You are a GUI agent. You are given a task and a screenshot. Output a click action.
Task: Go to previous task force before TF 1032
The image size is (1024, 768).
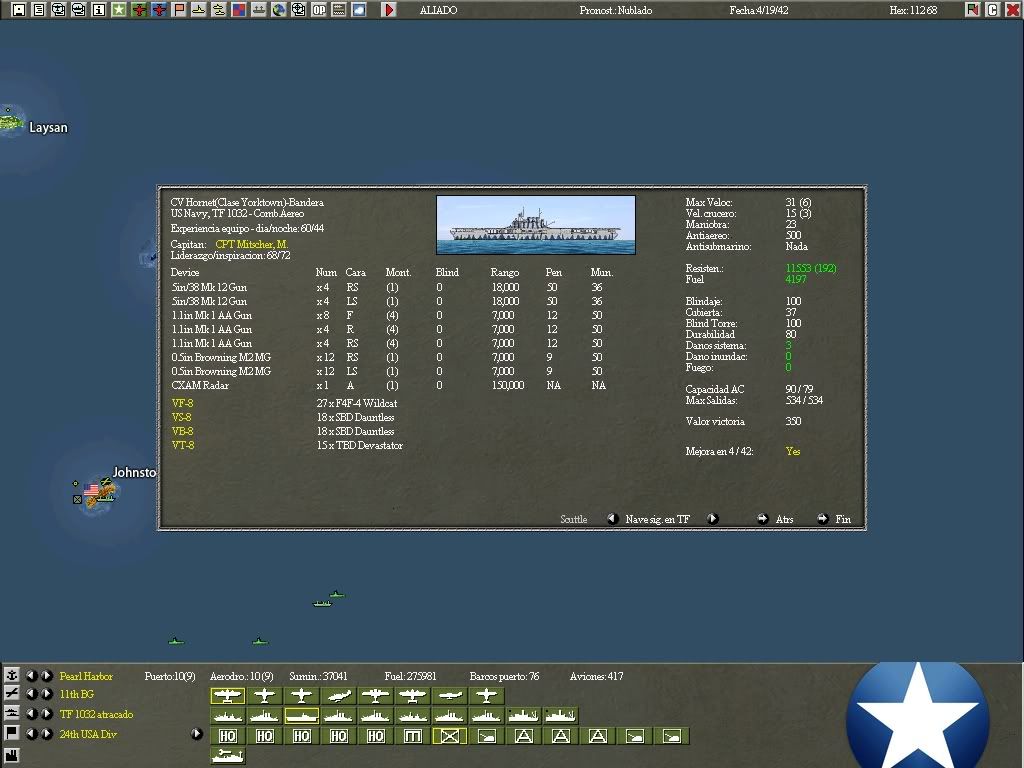(31, 714)
